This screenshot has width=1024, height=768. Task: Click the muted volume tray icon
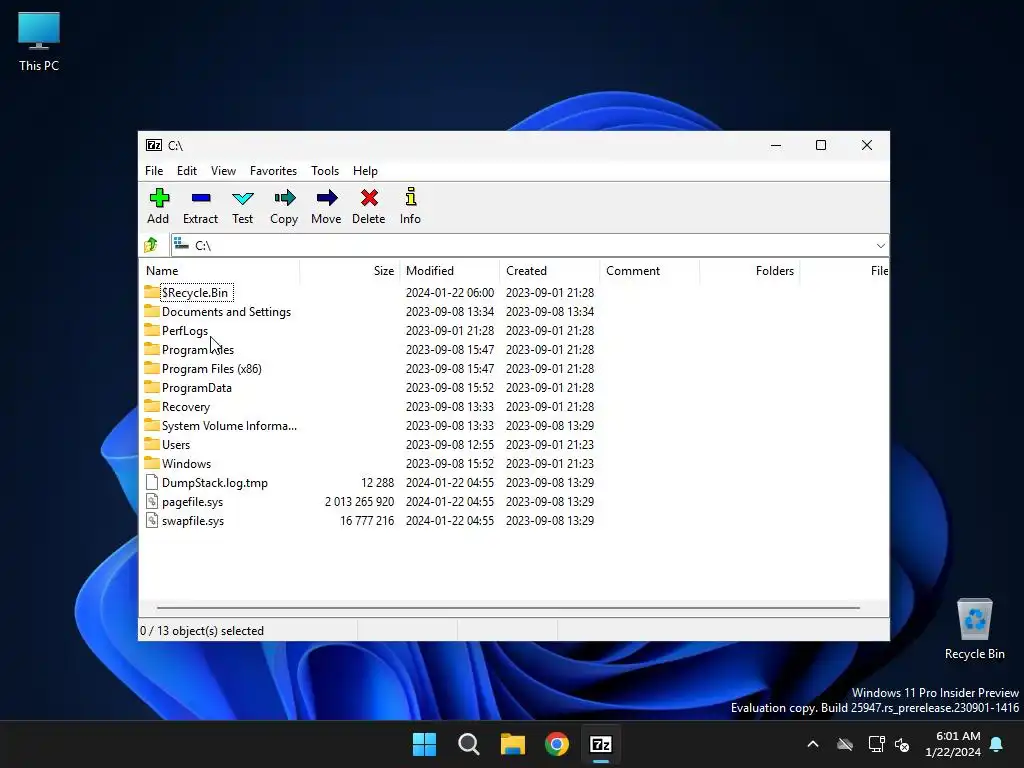902,744
